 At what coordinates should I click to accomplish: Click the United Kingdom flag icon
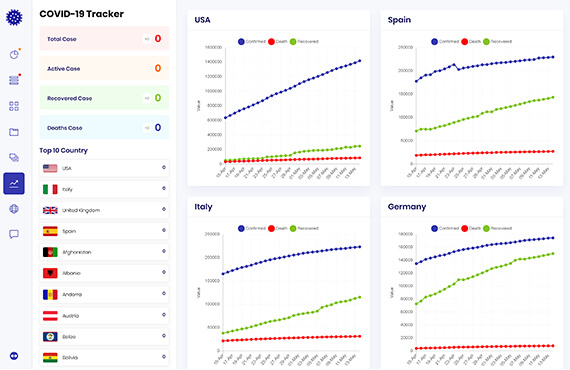[50, 210]
